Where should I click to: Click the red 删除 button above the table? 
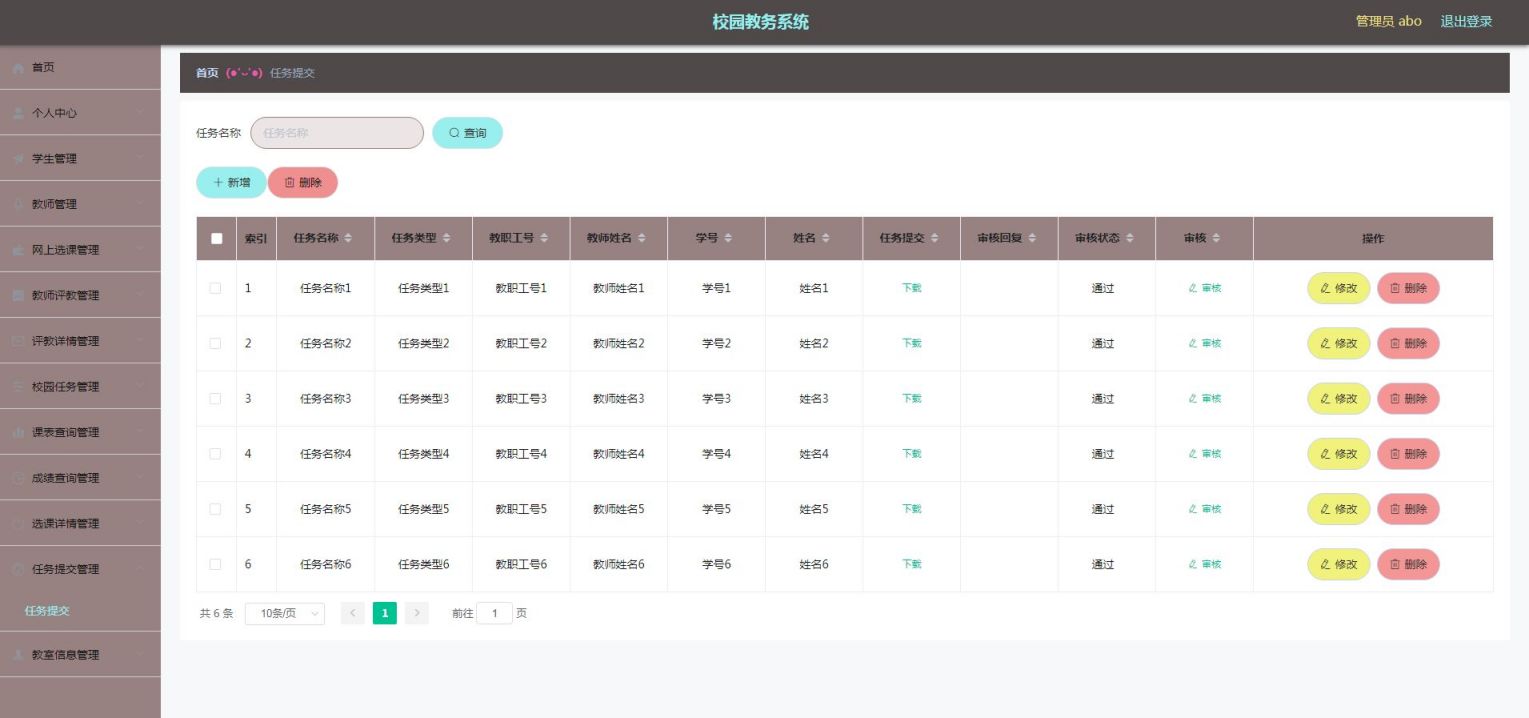[303, 183]
